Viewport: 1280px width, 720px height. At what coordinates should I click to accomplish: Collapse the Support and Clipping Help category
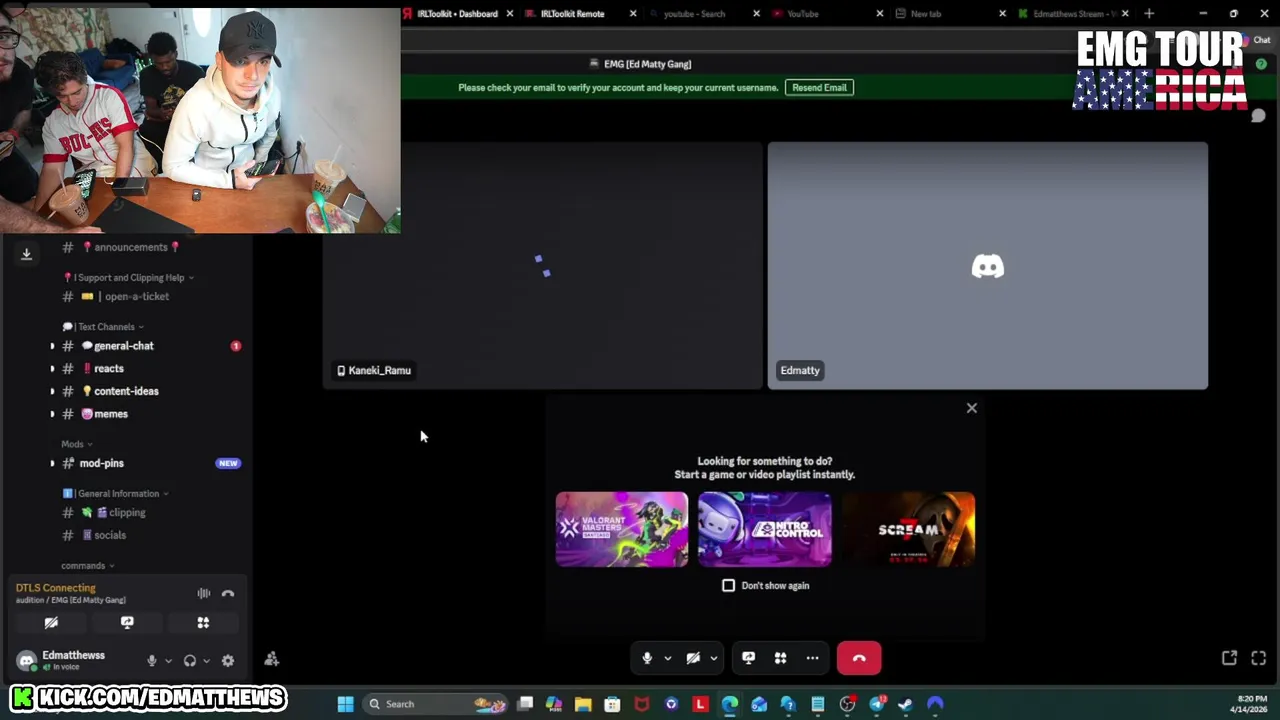(128, 278)
